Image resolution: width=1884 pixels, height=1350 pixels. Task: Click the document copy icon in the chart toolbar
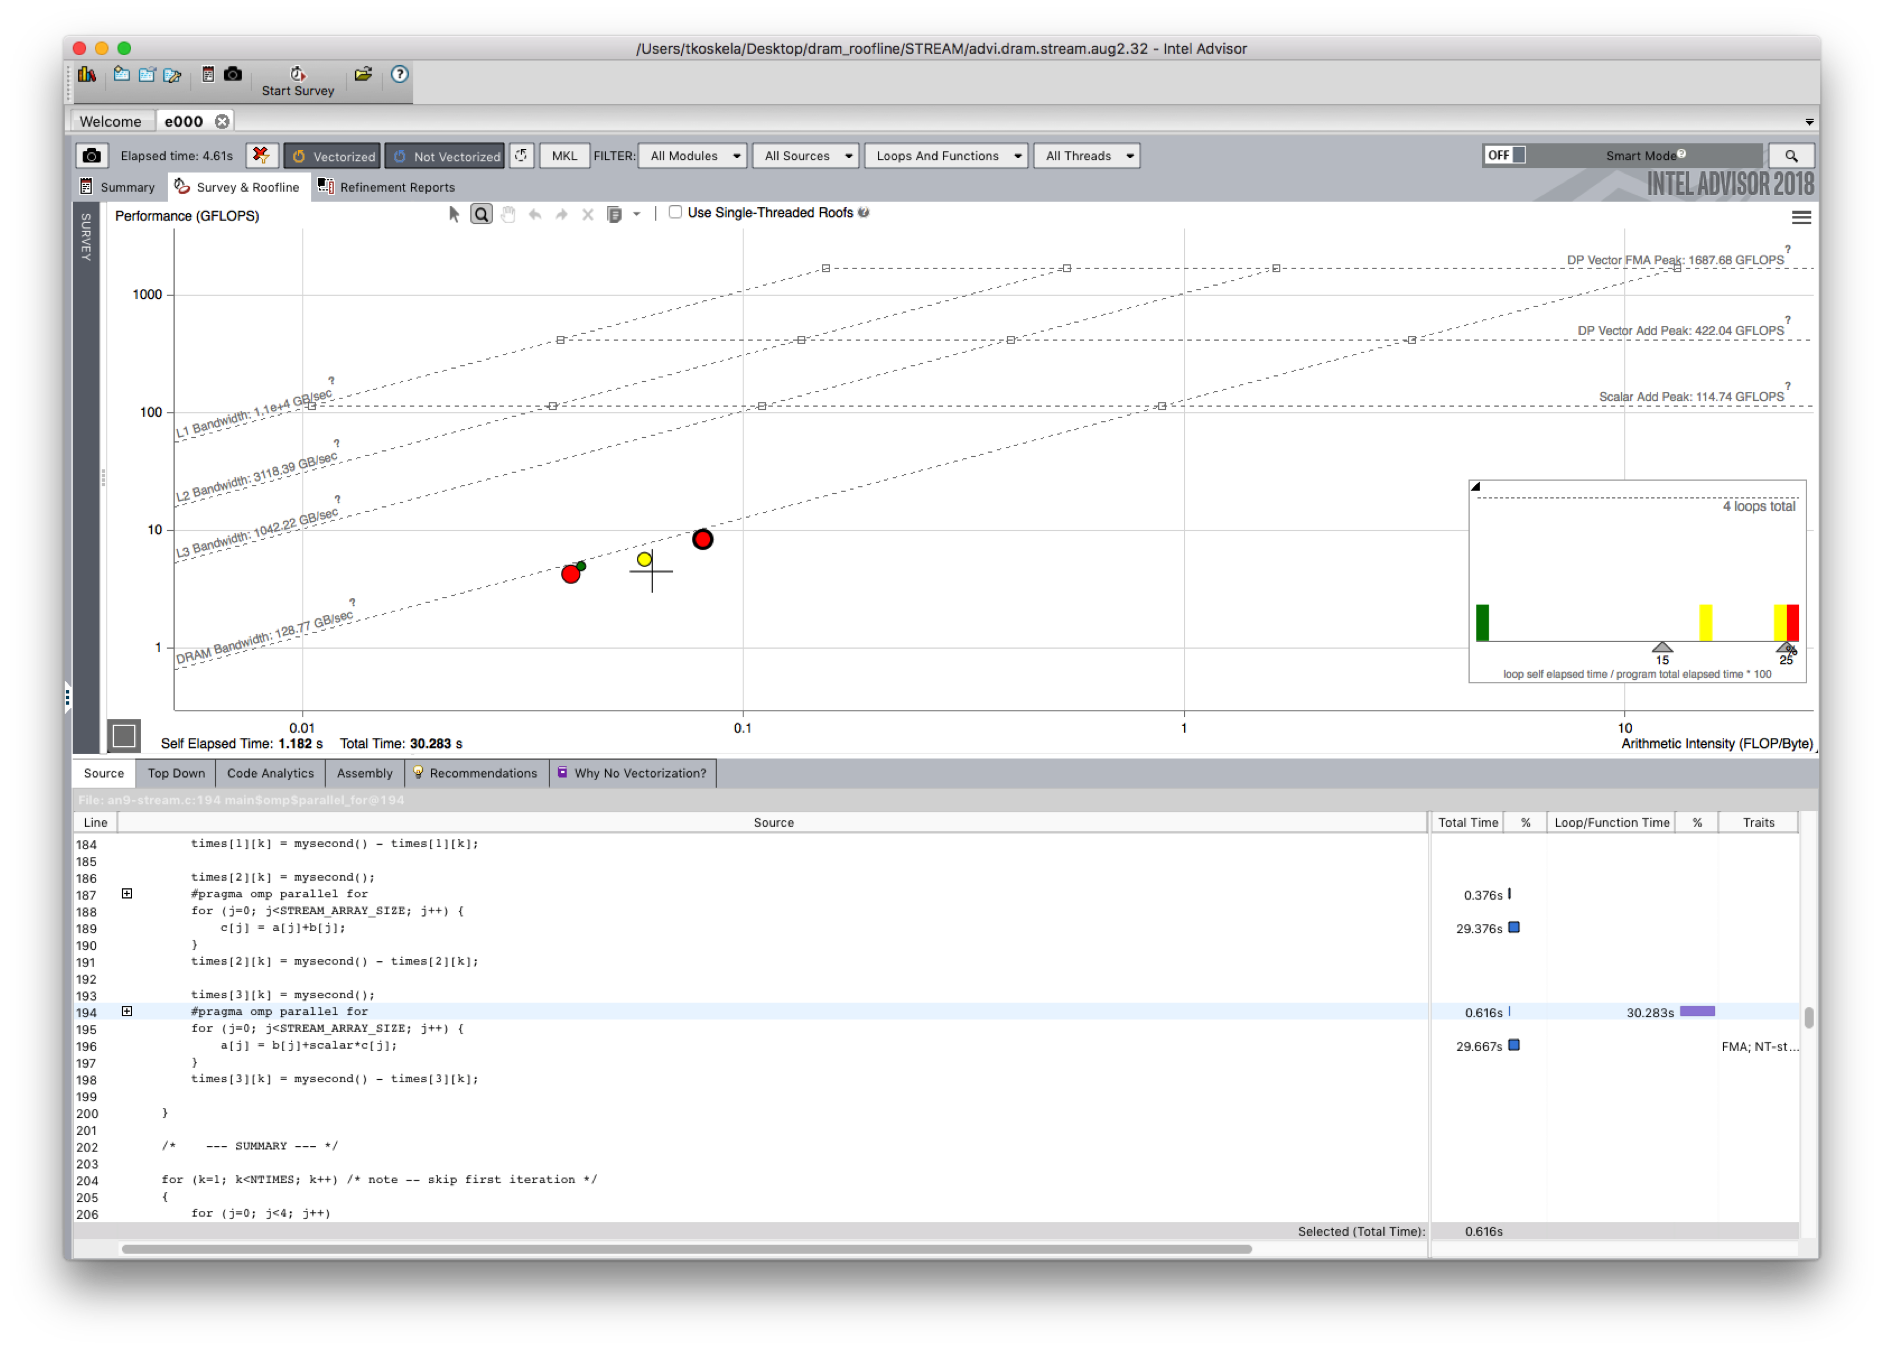click(x=615, y=214)
